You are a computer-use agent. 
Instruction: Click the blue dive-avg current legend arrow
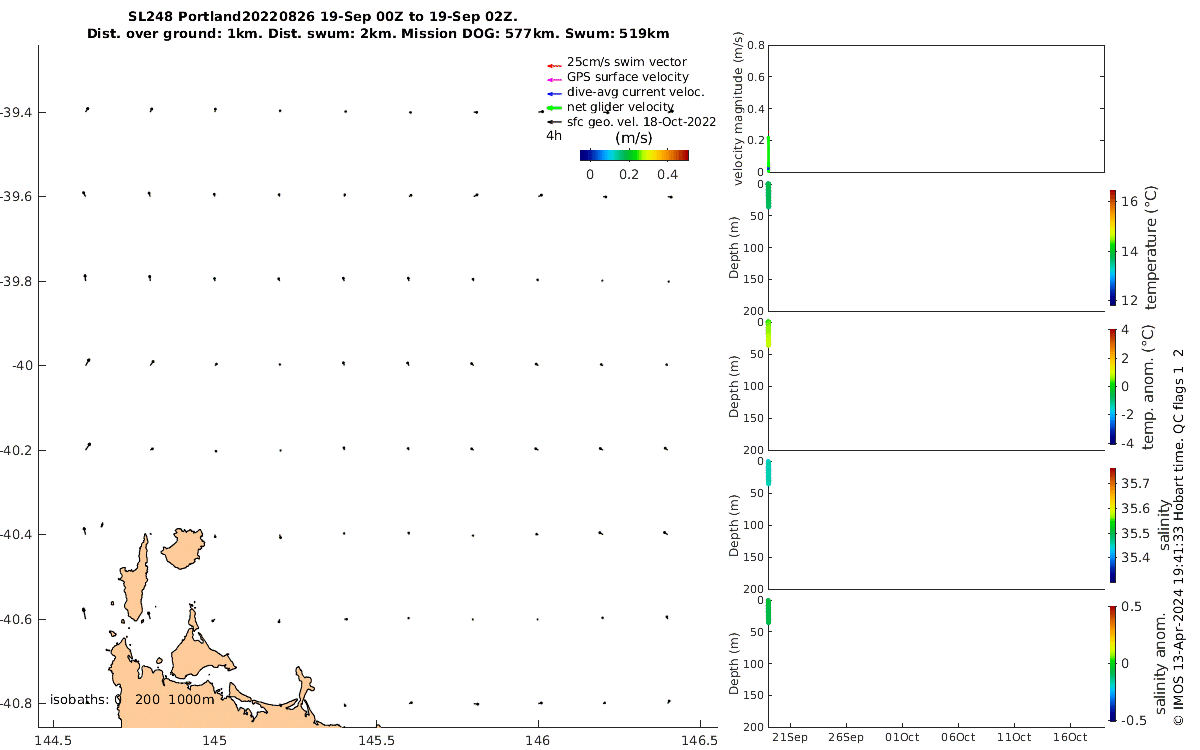click(x=554, y=94)
